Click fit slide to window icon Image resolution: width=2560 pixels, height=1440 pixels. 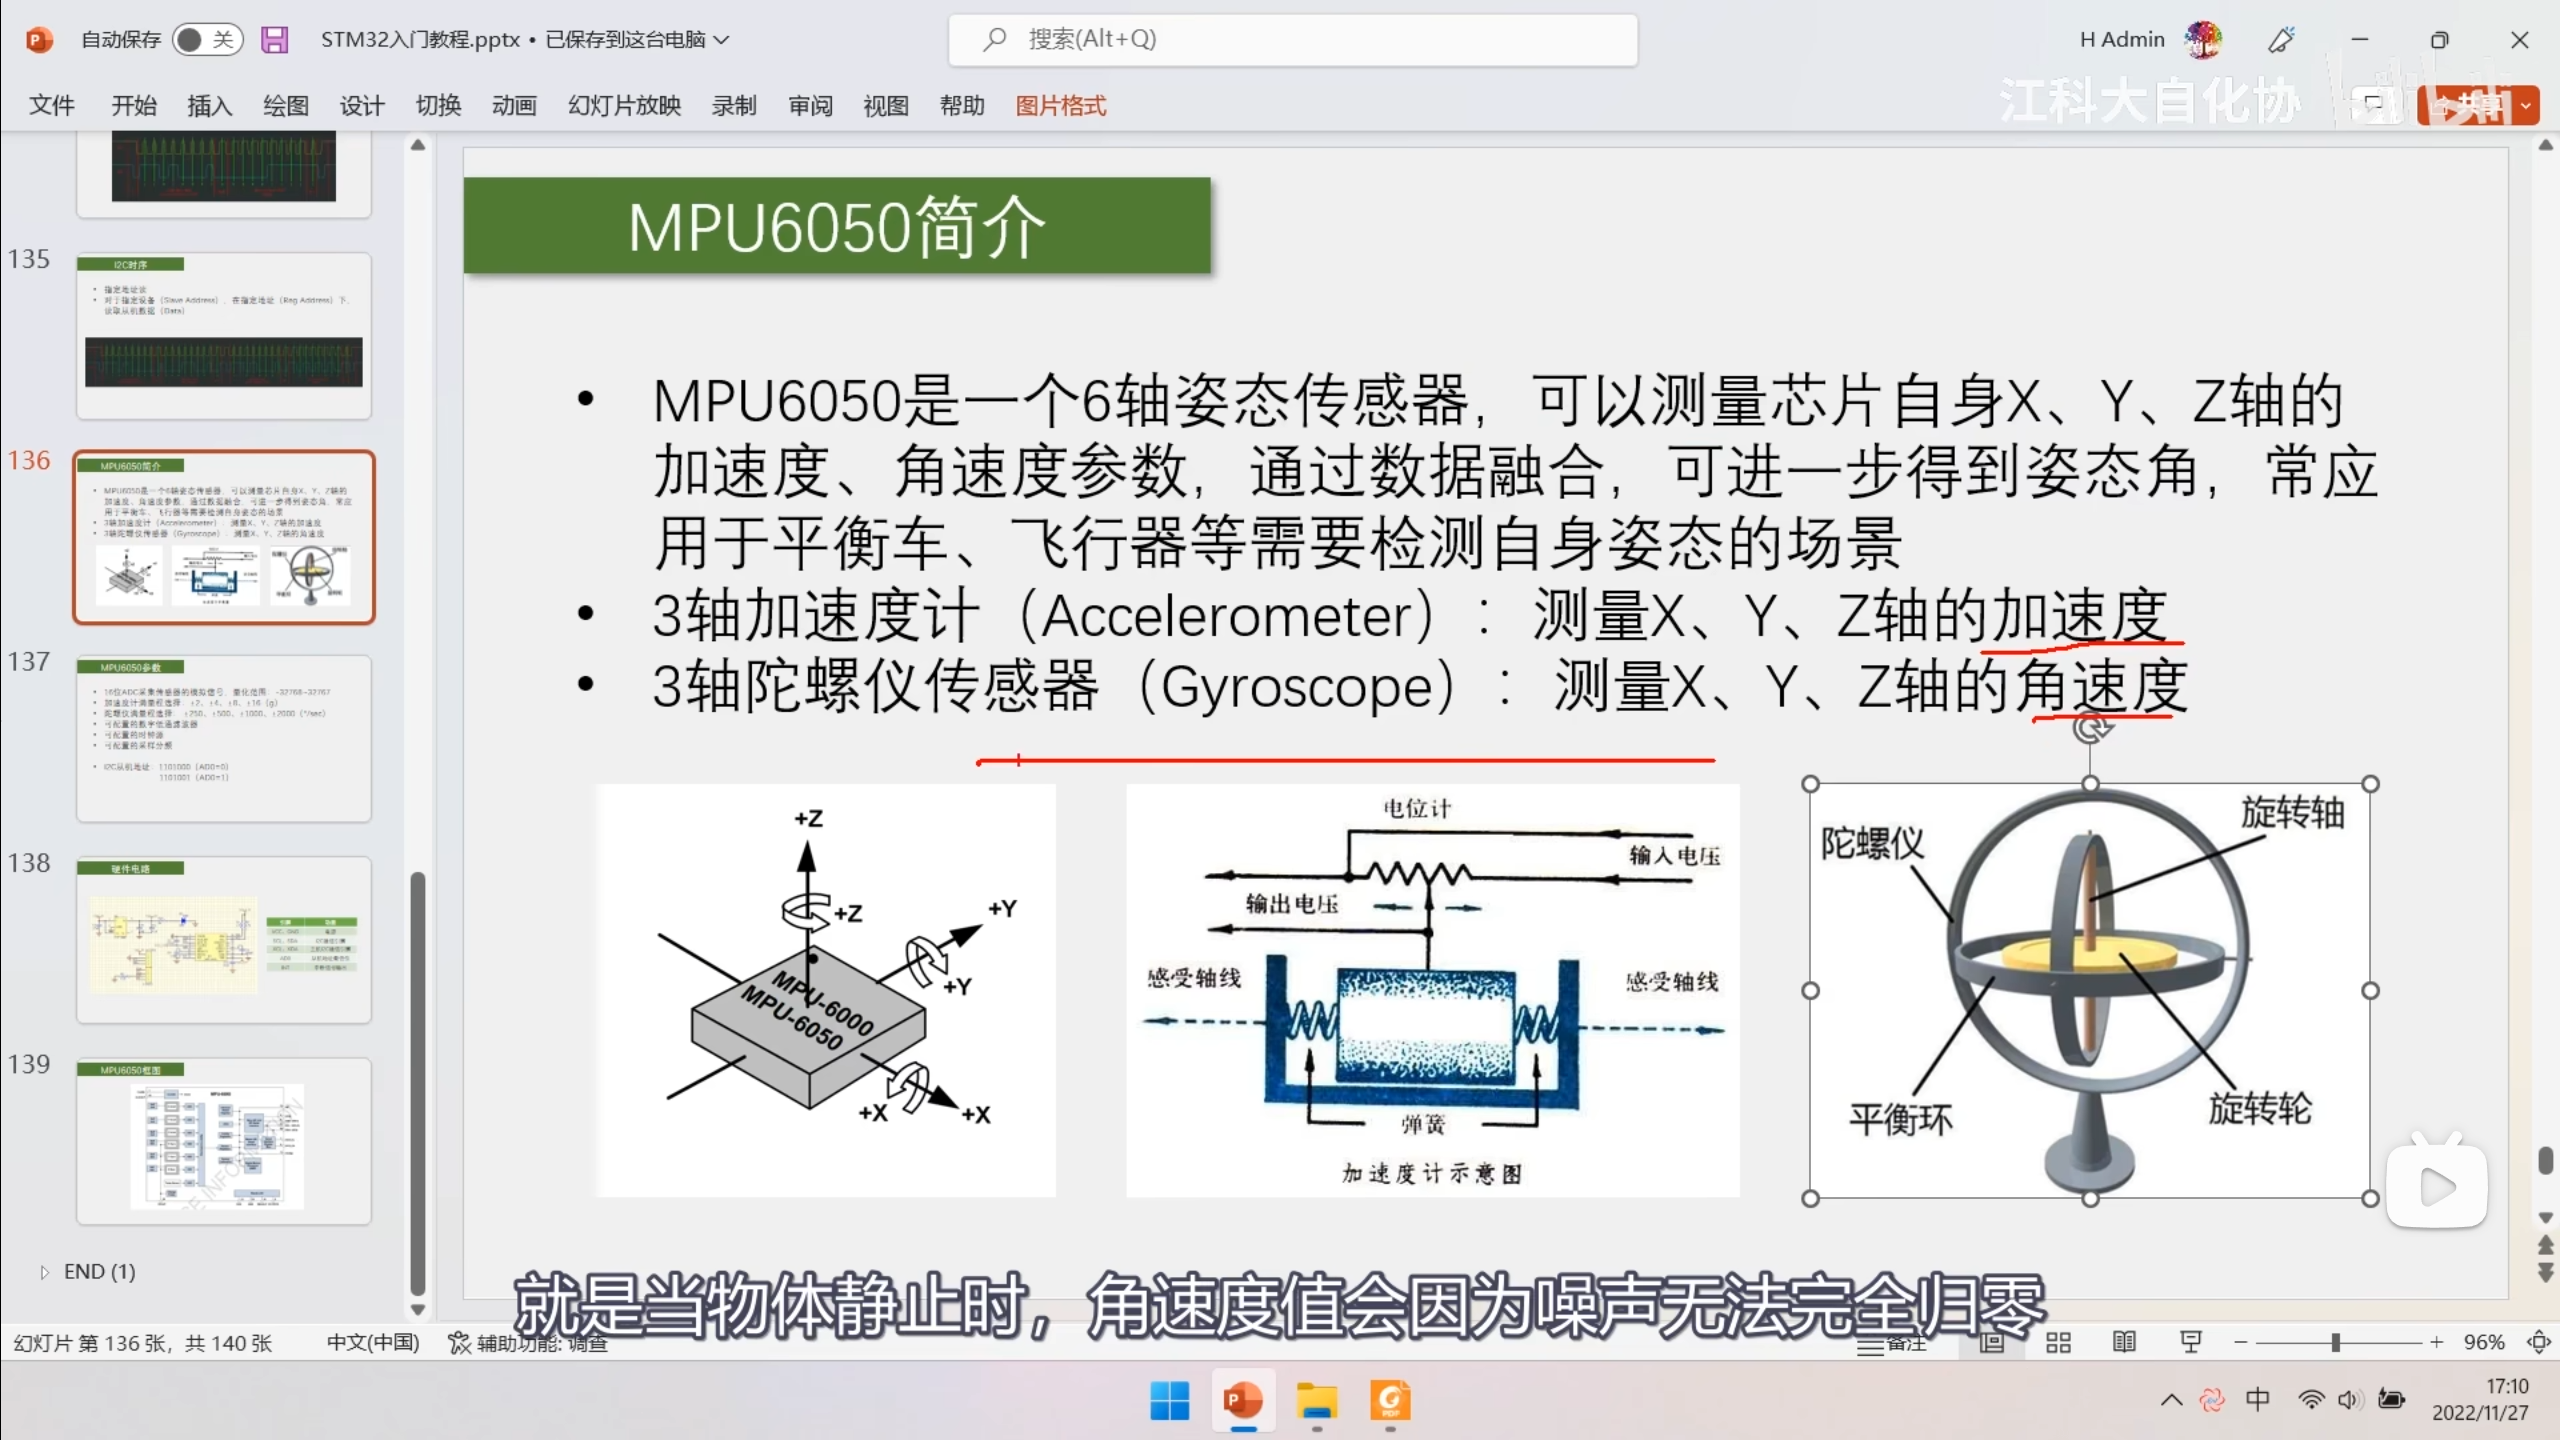click(x=2538, y=1343)
